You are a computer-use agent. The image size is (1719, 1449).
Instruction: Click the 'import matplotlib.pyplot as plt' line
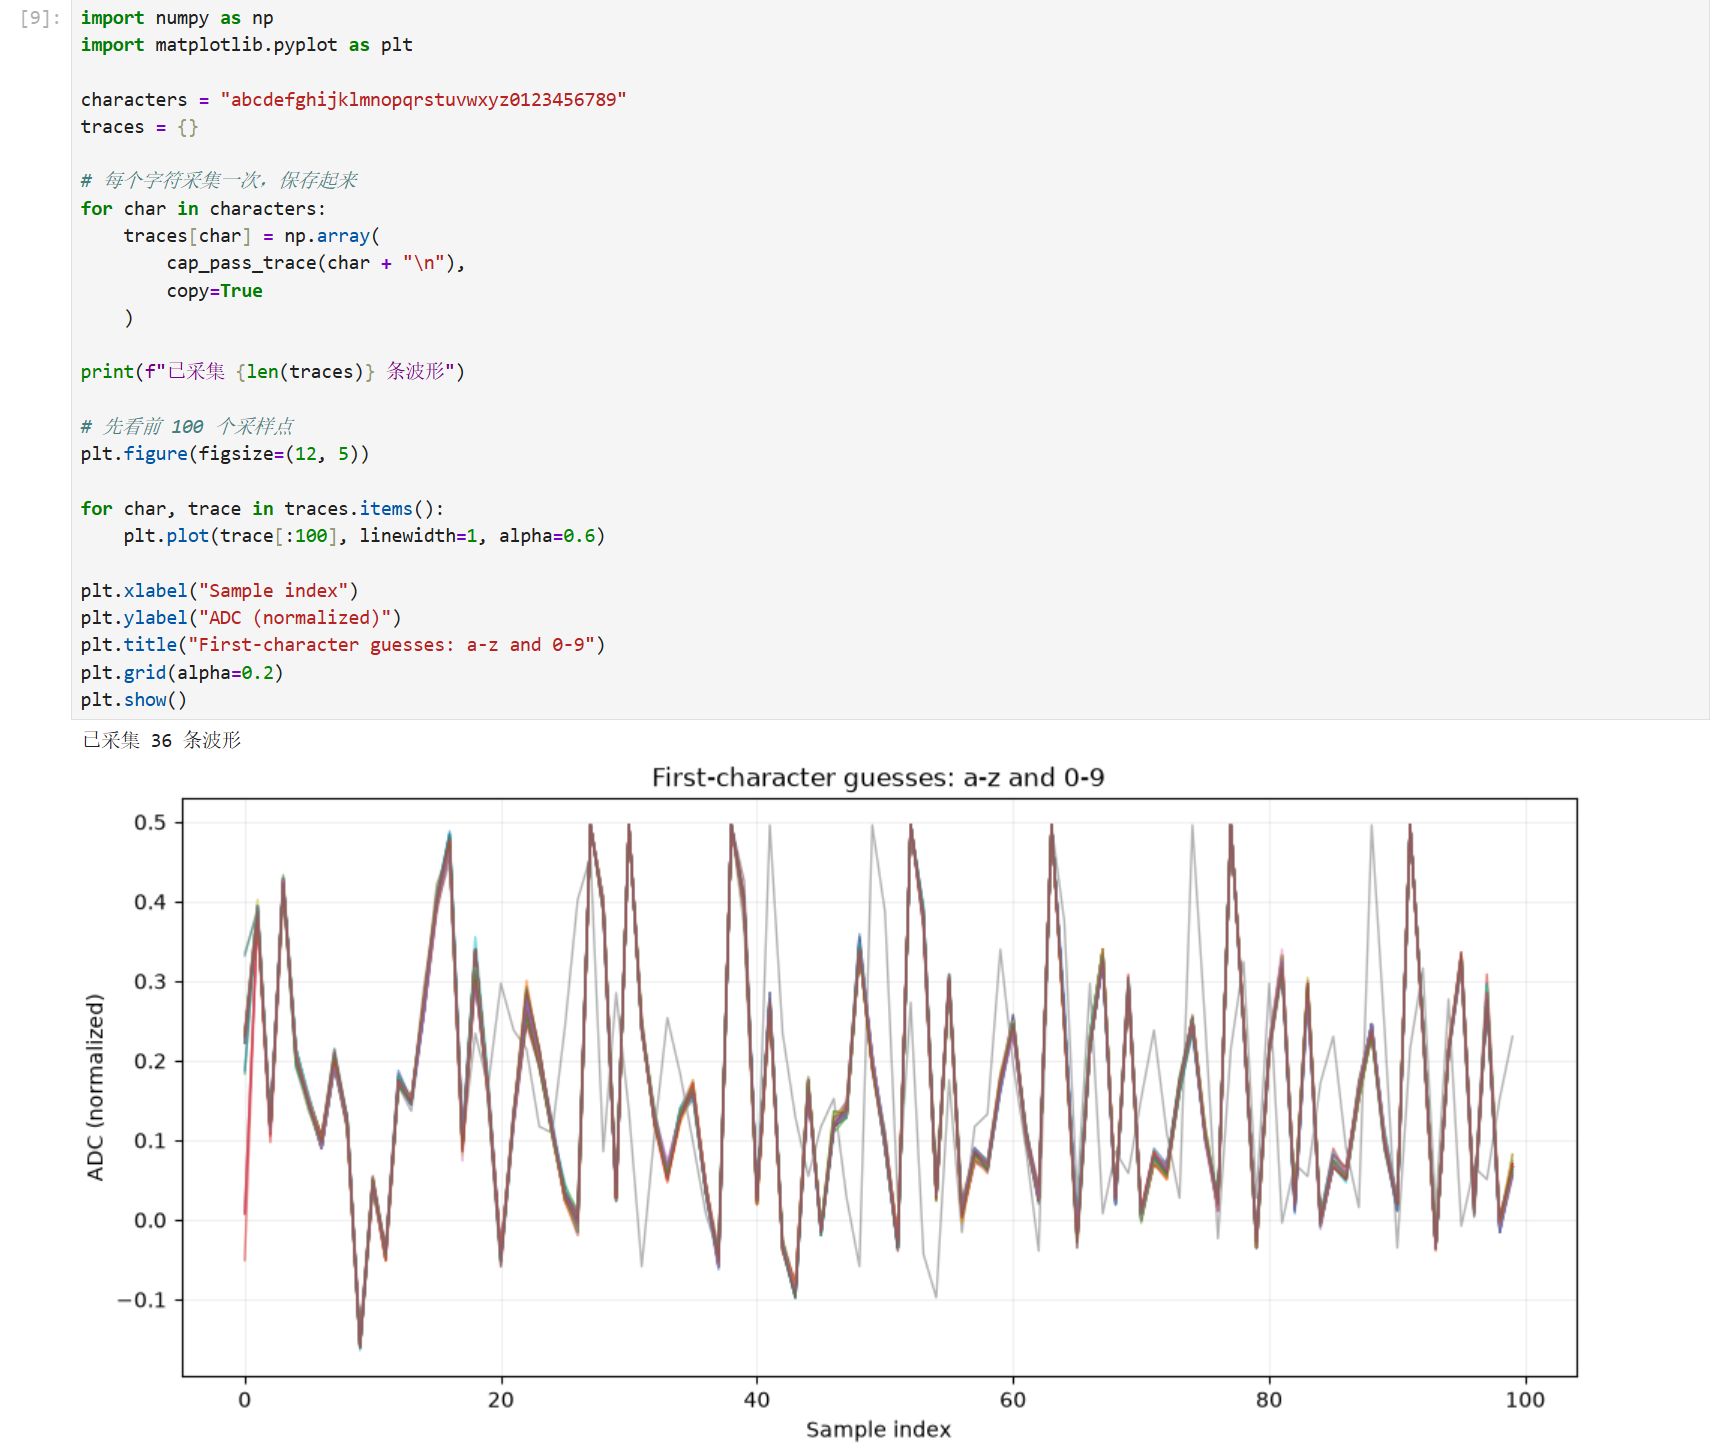point(247,45)
